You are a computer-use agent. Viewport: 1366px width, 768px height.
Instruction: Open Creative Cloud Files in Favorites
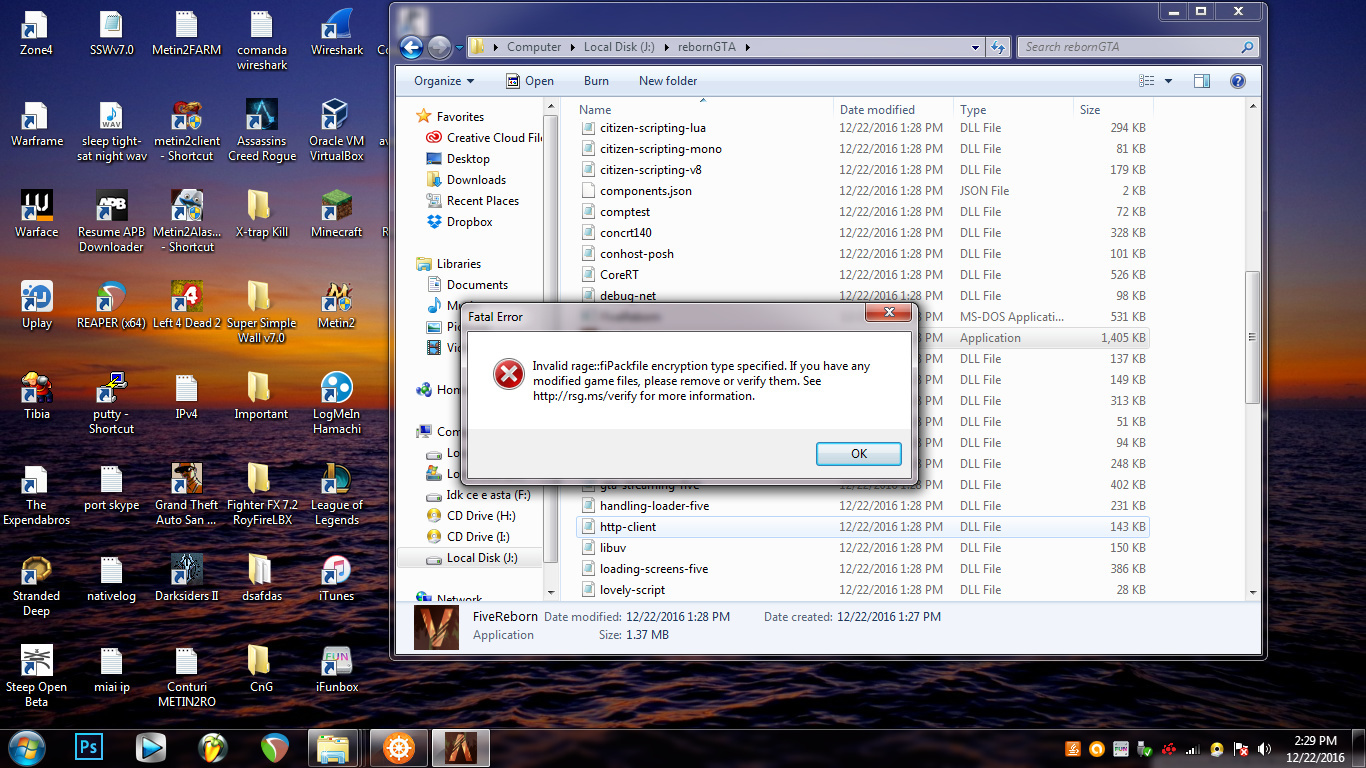pos(484,138)
